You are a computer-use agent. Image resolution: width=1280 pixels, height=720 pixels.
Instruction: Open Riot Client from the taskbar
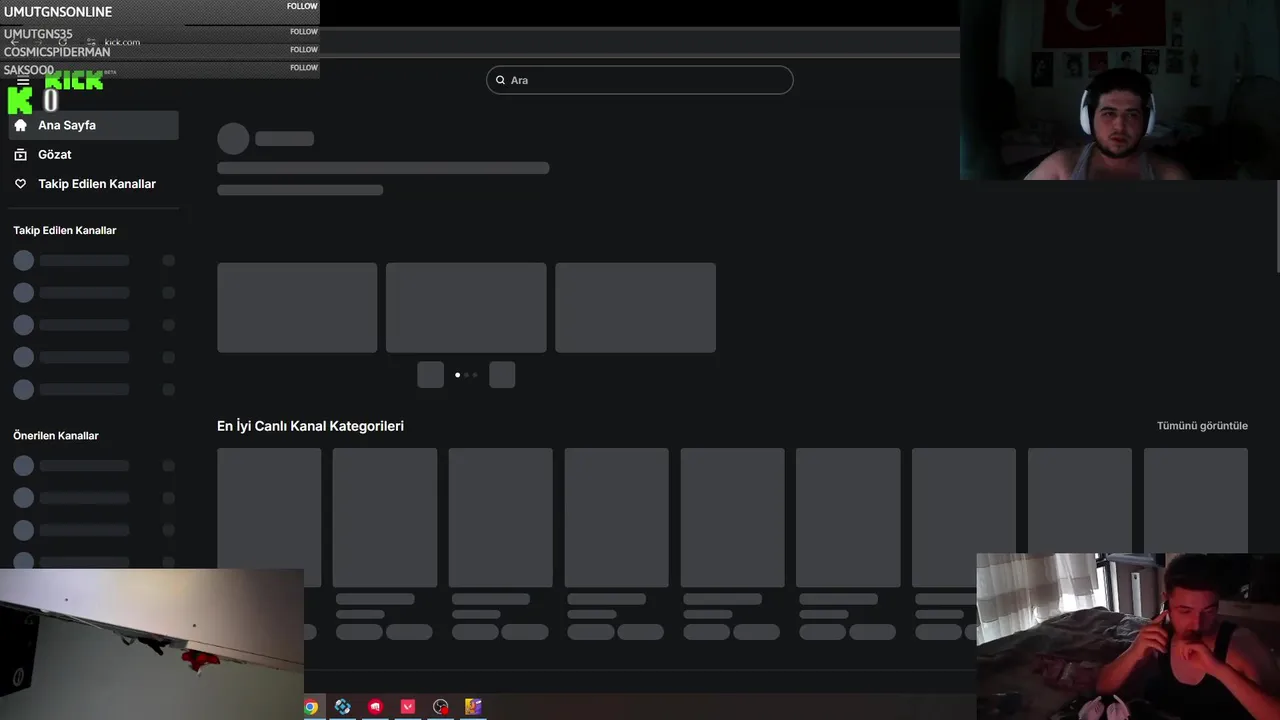(x=375, y=707)
